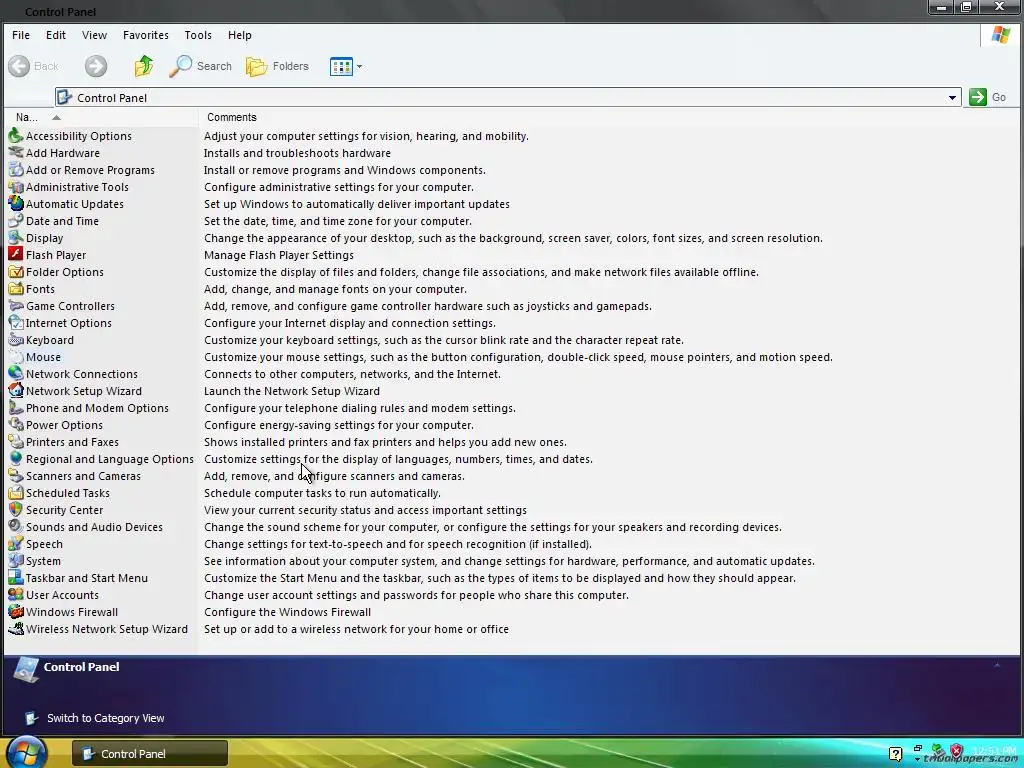Click inside the Control Panel address field

tap(508, 97)
